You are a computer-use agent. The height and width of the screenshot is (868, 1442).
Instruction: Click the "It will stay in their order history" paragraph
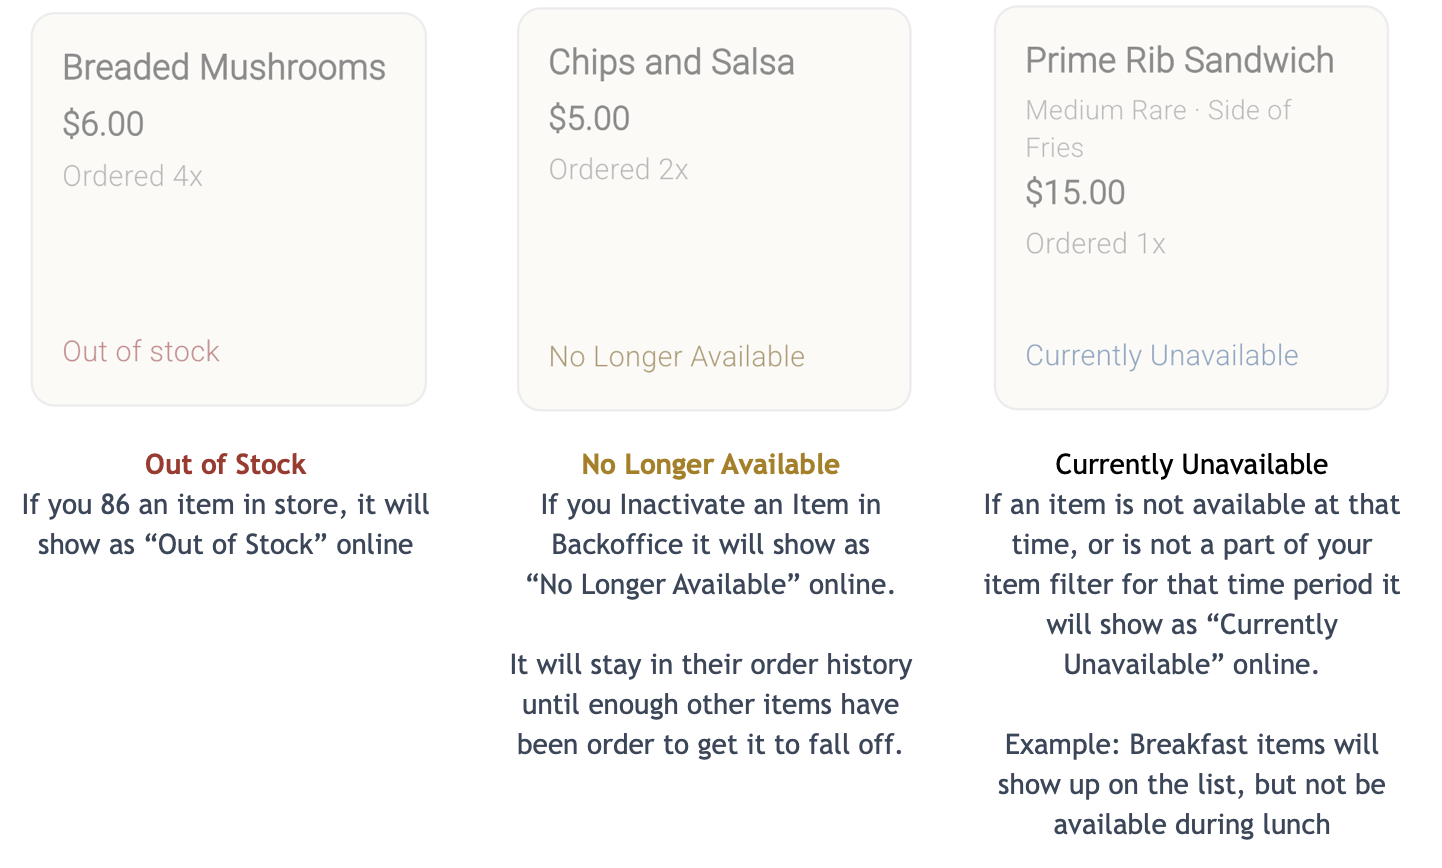[x=710, y=704]
